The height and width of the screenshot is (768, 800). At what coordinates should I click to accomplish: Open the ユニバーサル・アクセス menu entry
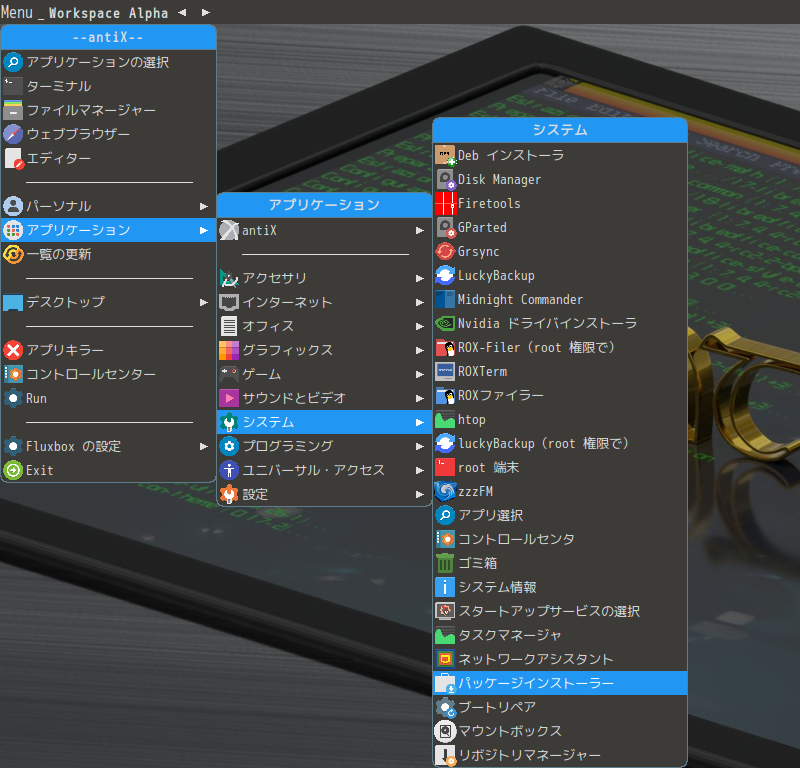tap(324, 470)
